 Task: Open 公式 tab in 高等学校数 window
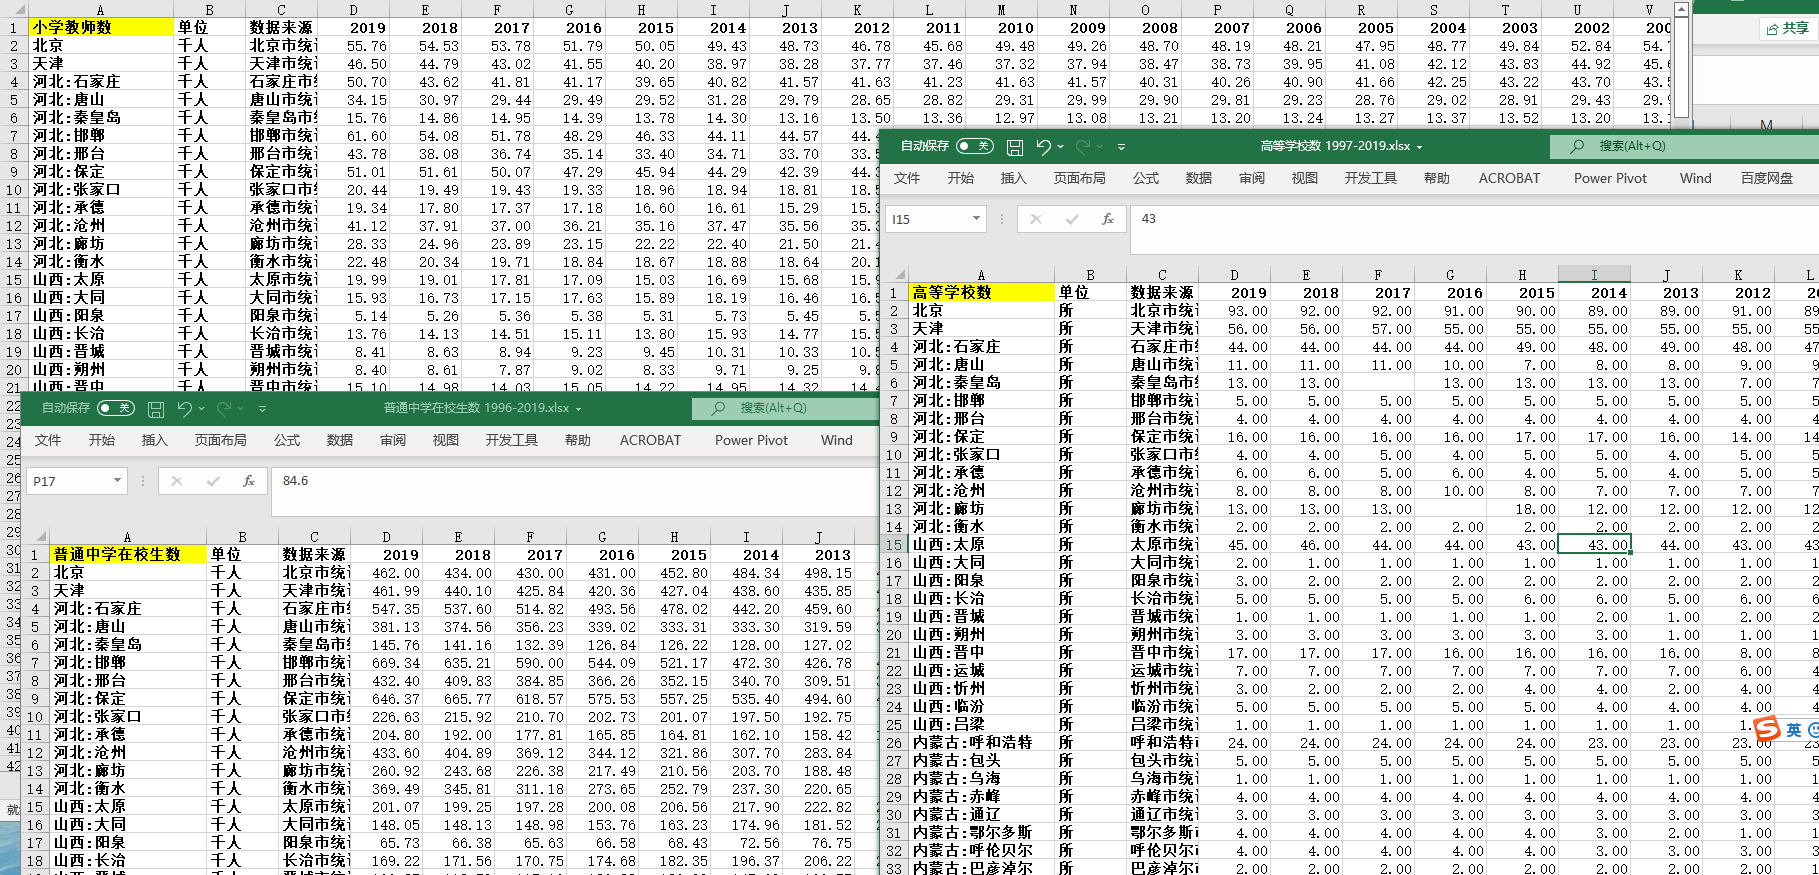pyautogui.click(x=1146, y=178)
